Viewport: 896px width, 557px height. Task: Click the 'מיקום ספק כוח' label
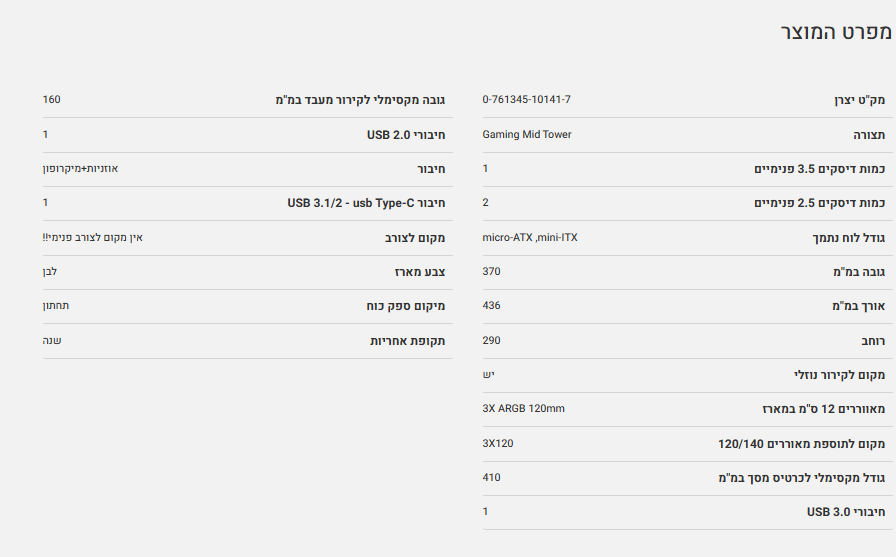pos(405,306)
